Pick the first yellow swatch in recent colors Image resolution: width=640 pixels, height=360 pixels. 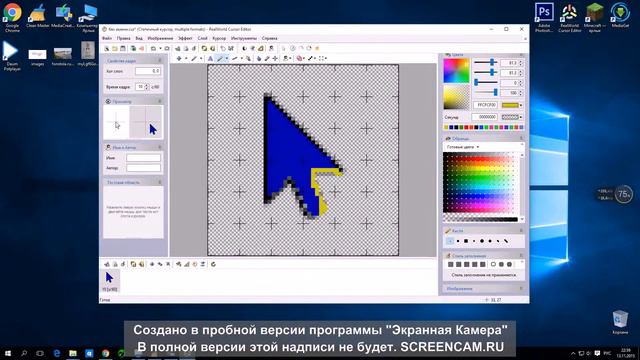click(x=446, y=127)
